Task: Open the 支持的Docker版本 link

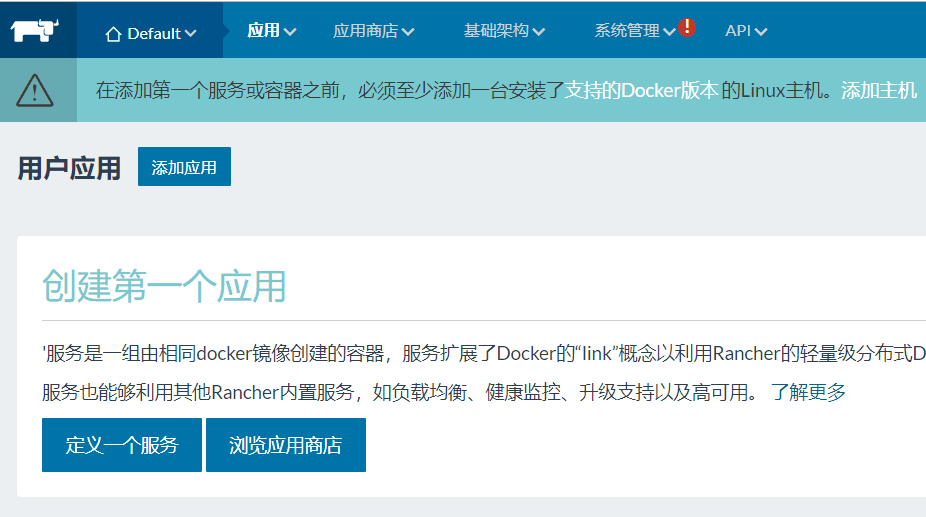Action: tap(641, 90)
